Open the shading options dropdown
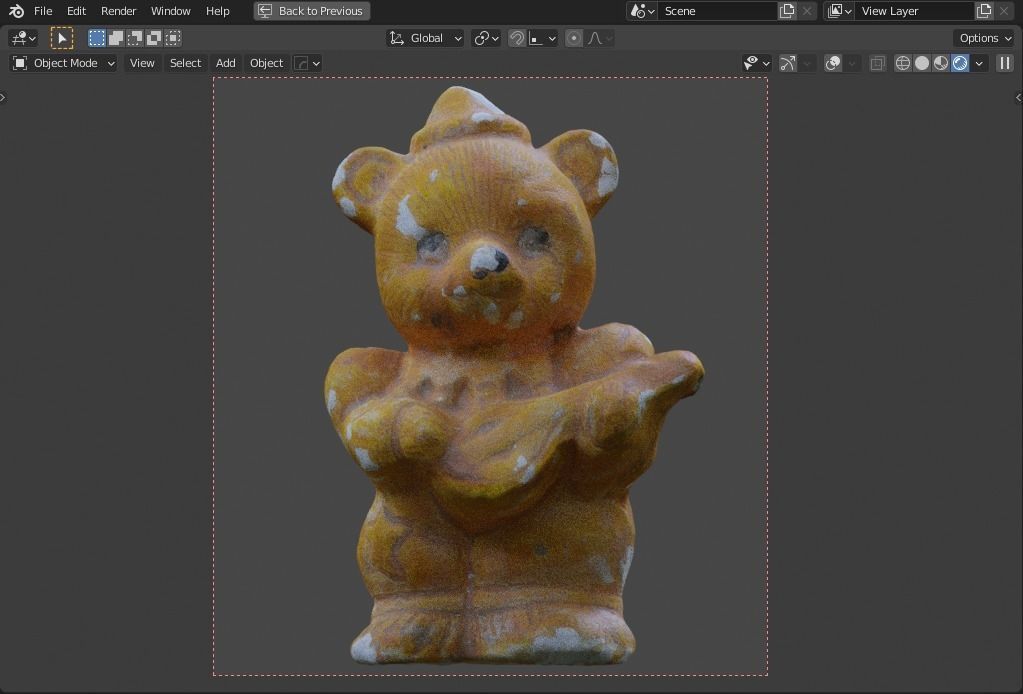The height and width of the screenshot is (694, 1023). 979,63
